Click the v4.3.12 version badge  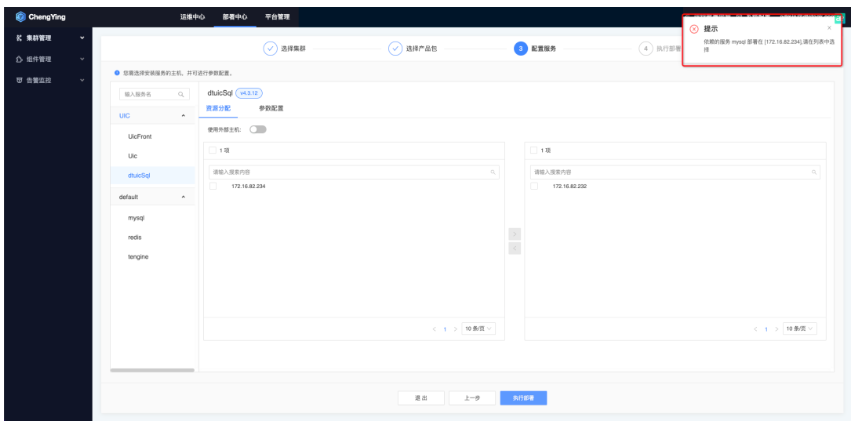[249, 93]
